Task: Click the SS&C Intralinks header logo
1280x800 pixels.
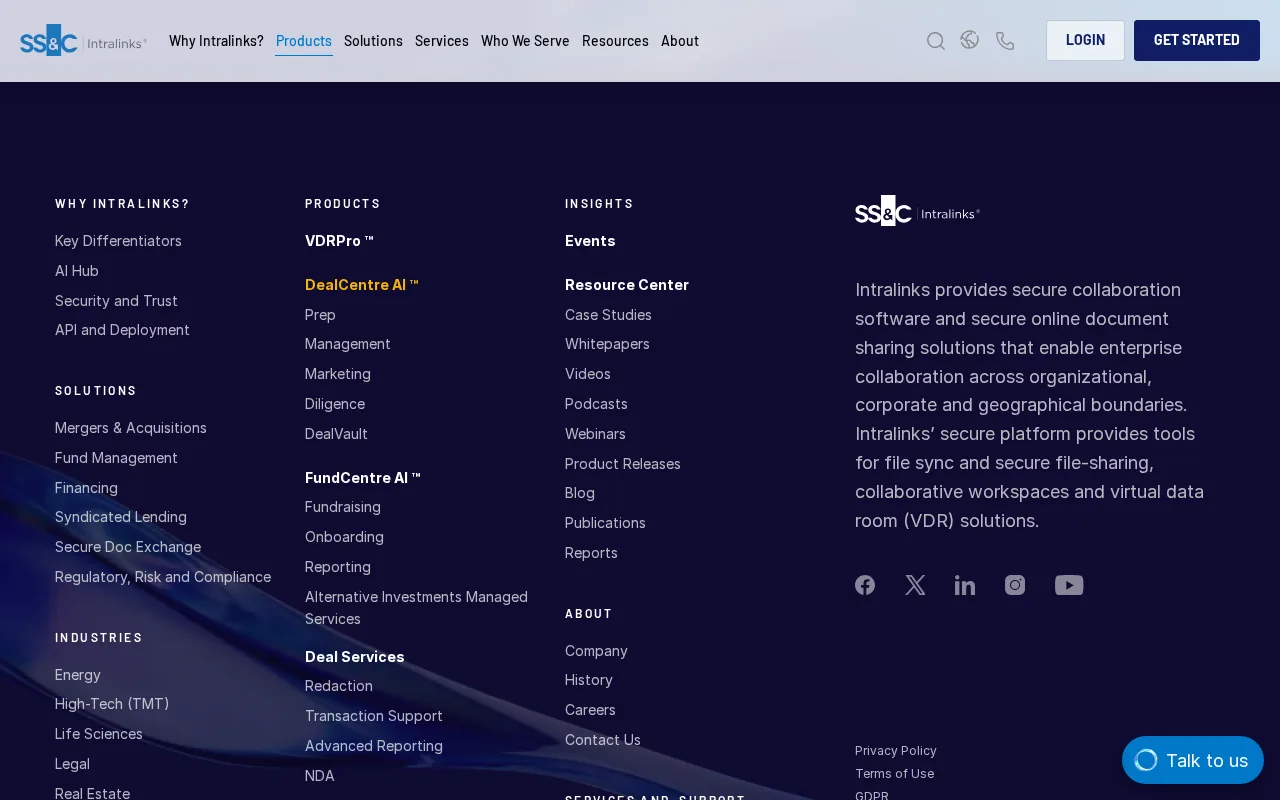Action: point(84,40)
